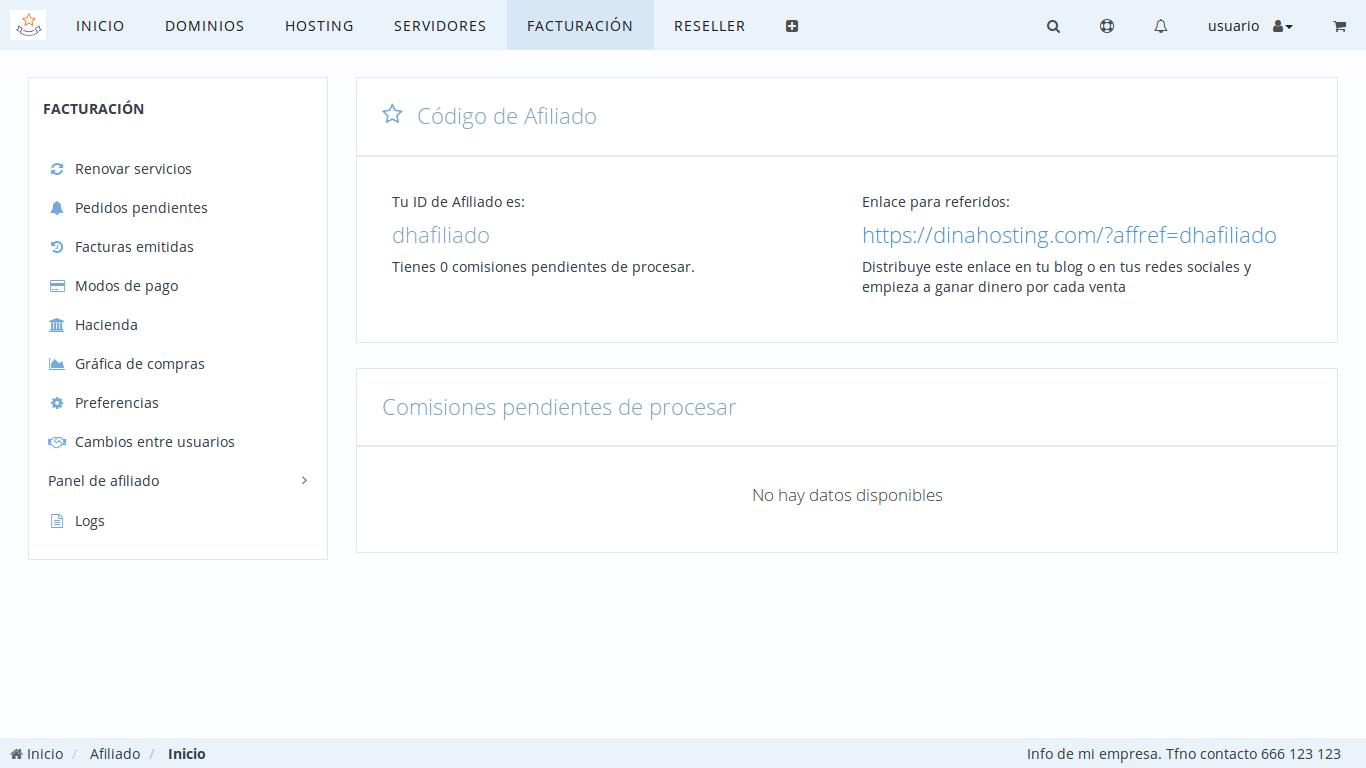The image size is (1366, 768).
Task: Open the SERVIDORES menu
Action: tap(440, 26)
